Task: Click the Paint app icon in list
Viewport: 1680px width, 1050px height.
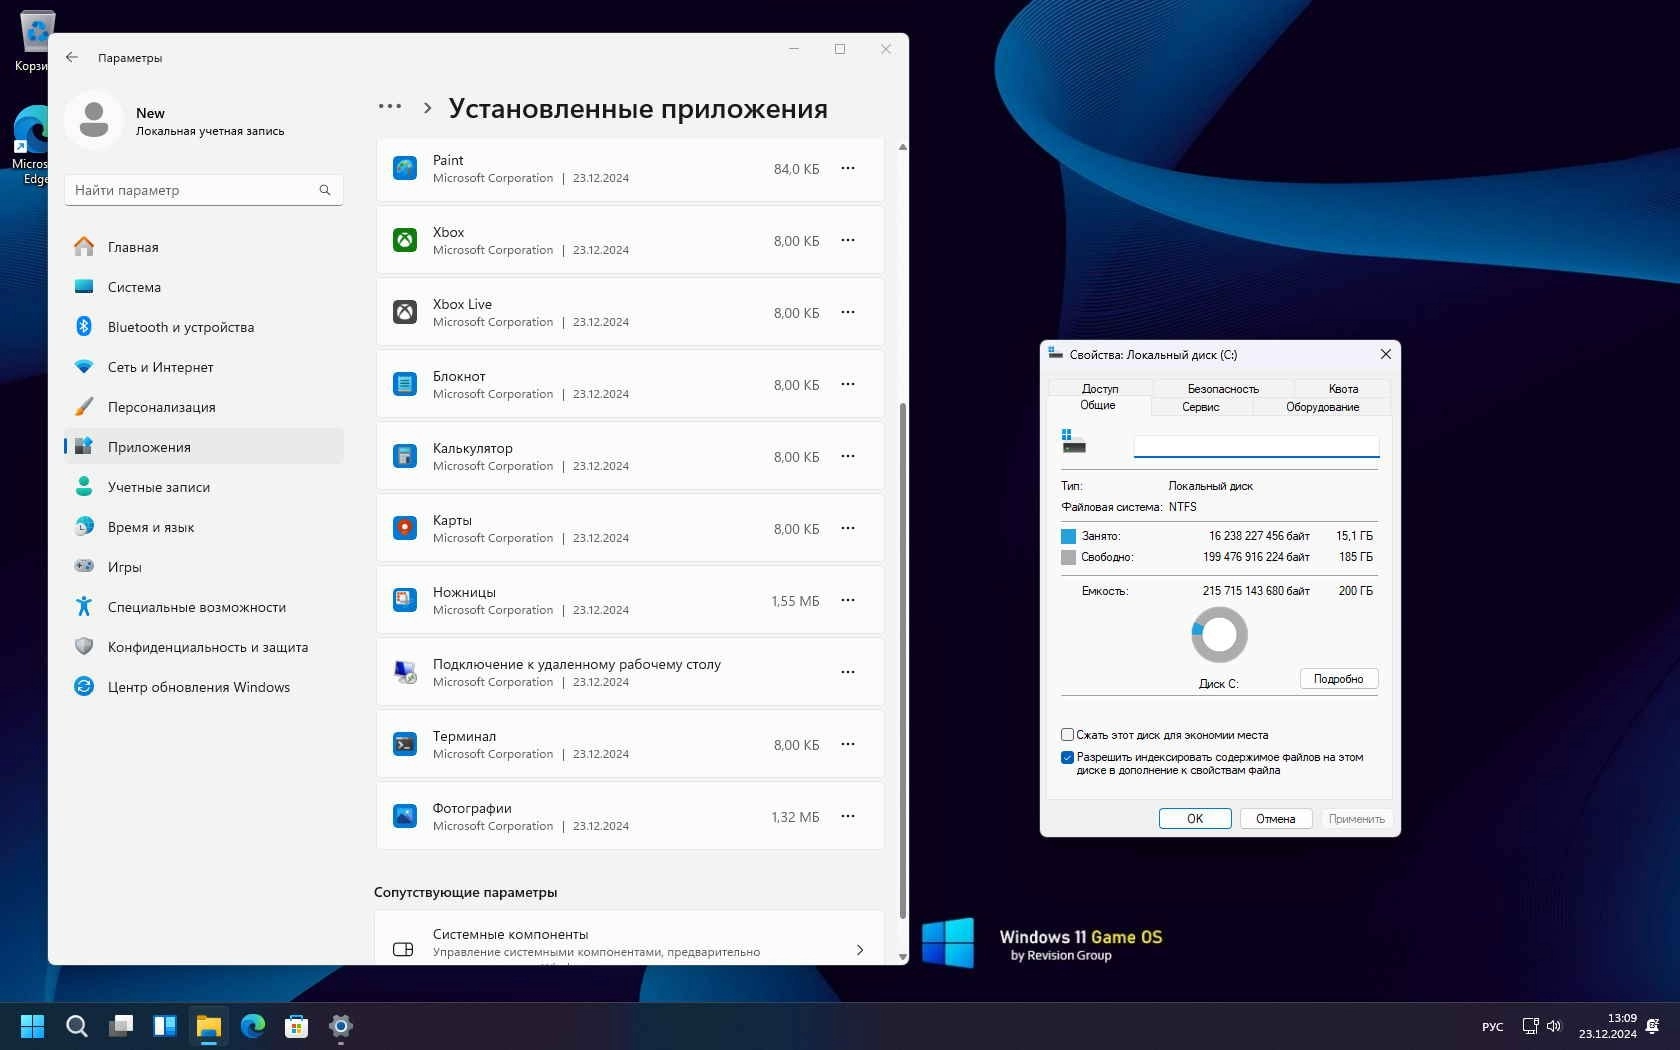Action: click(404, 168)
